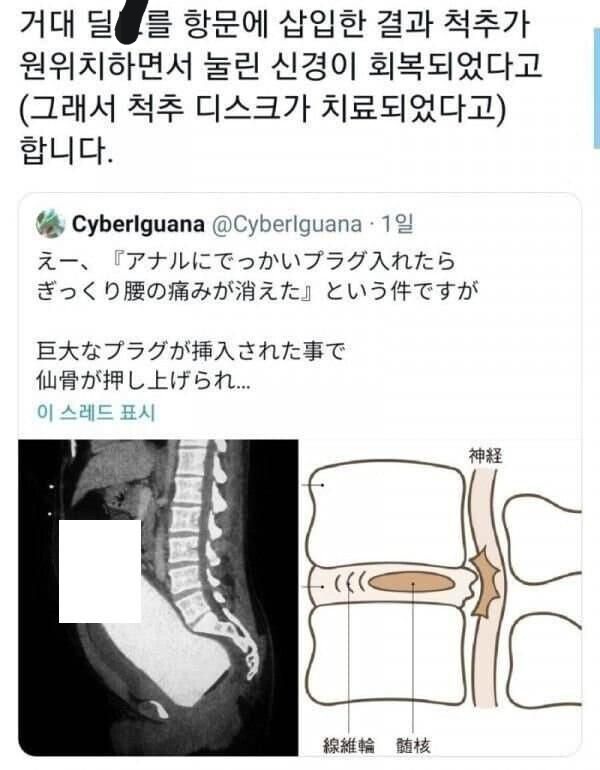Open the spine CT scan image

[x=158, y=597]
